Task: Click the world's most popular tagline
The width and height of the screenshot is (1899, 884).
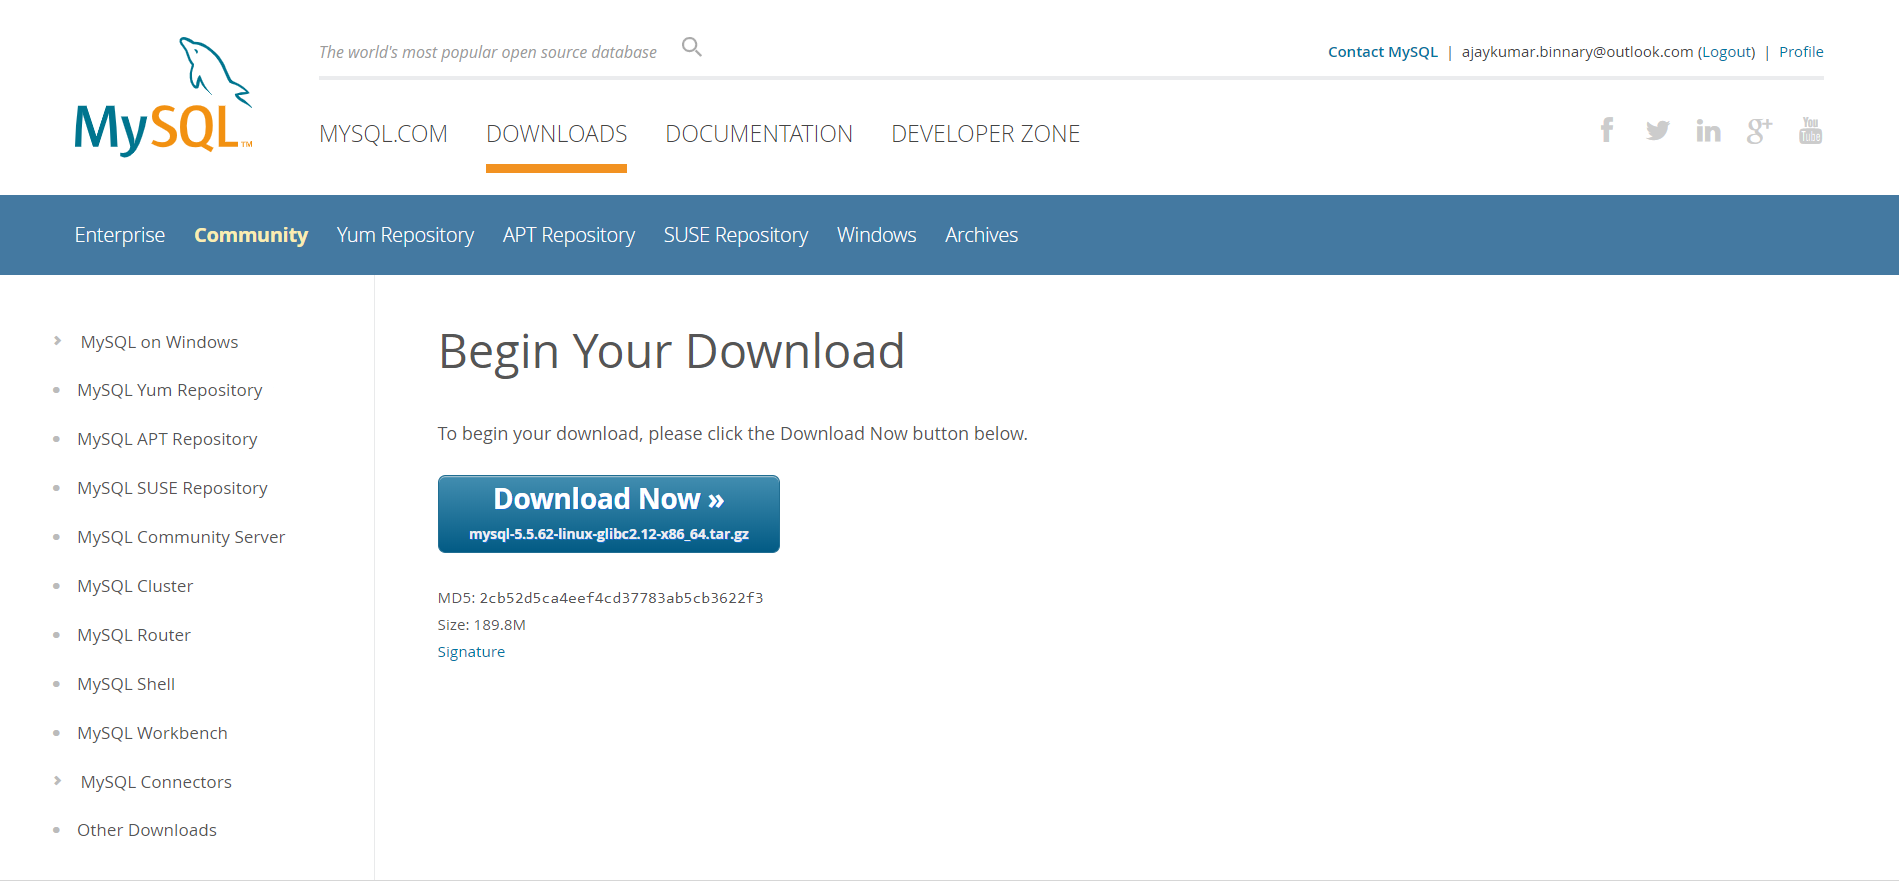Action: point(488,52)
